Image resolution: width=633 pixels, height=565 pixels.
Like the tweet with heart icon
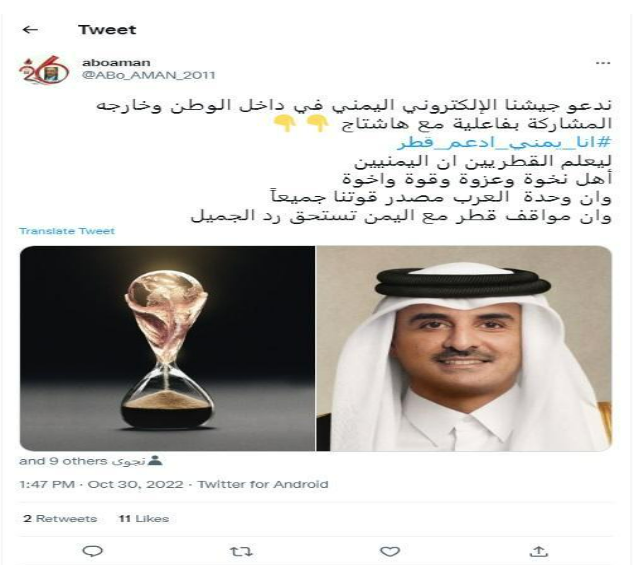pyautogui.click(x=390, y=551)
